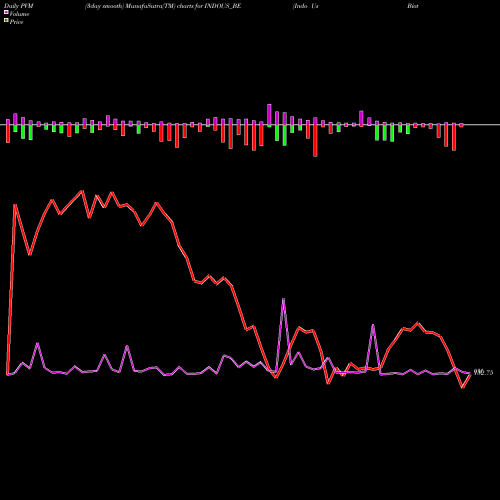This screenshot has width=500, height=500.
Task: Click the Indo Us company name text
Action: 306,6
